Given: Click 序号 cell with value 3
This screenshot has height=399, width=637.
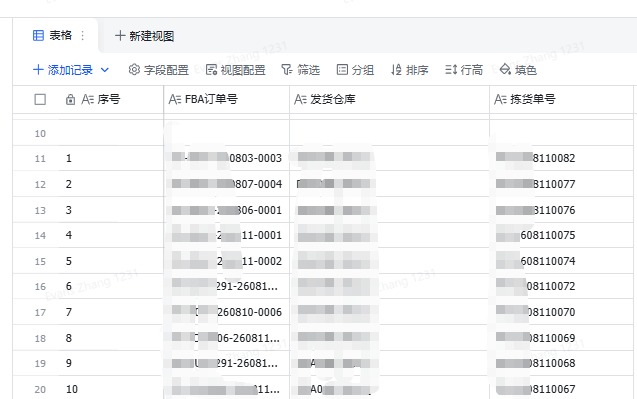Looking at the screenshot, I should coord(112,210).
